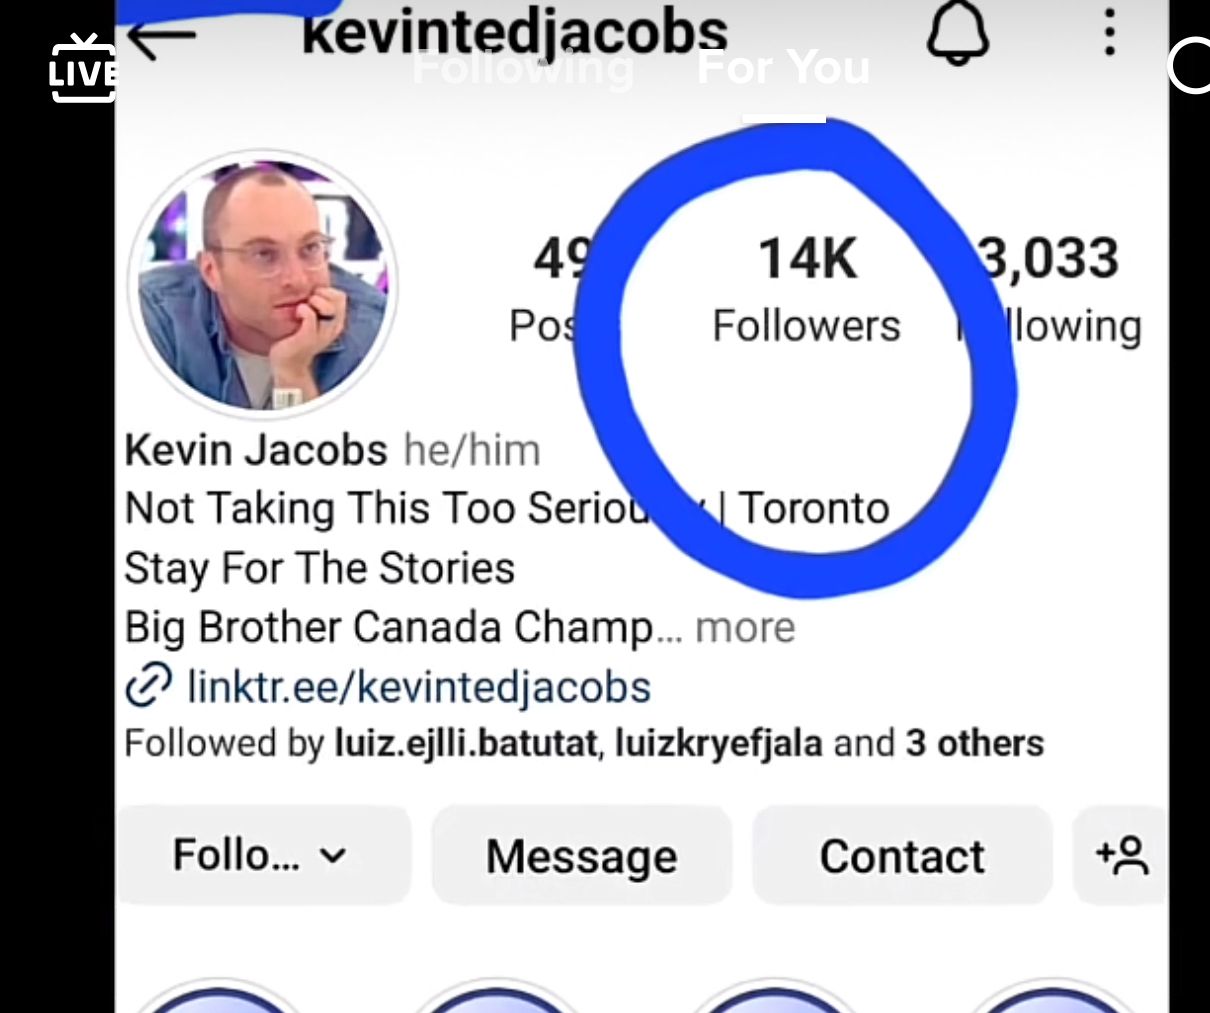The height and width of the screenshot is (1013, 1210).
Task: View the 3,033 Following list
Action: pos(1048,290)
